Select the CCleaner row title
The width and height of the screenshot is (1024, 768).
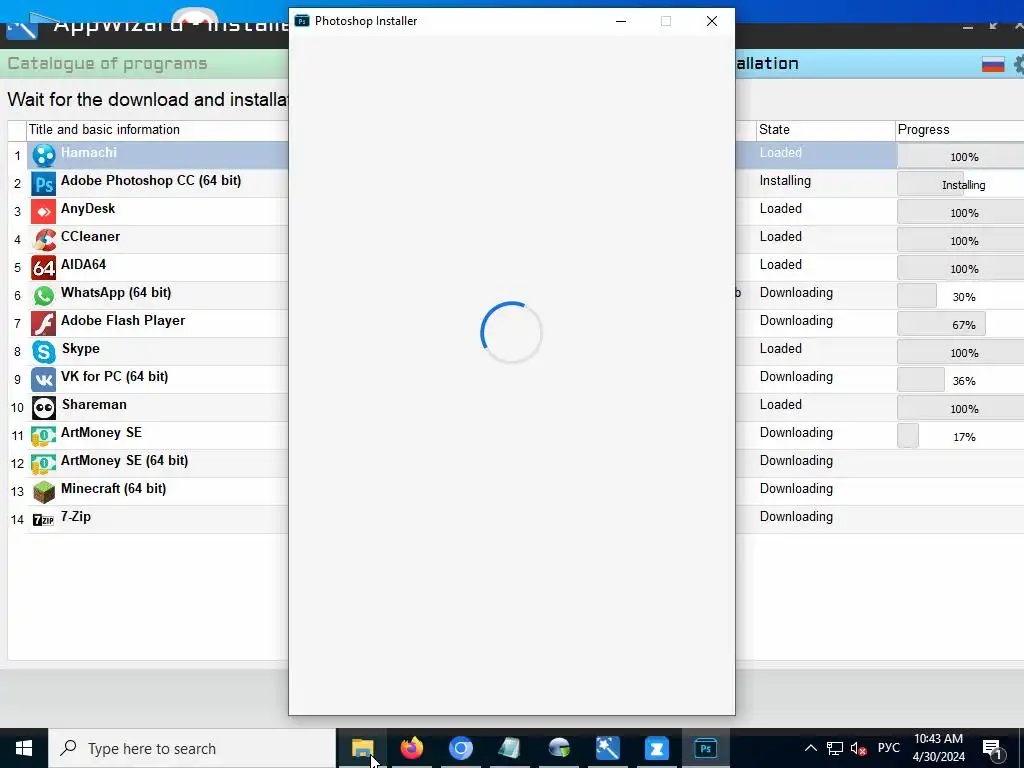(90, 236)
